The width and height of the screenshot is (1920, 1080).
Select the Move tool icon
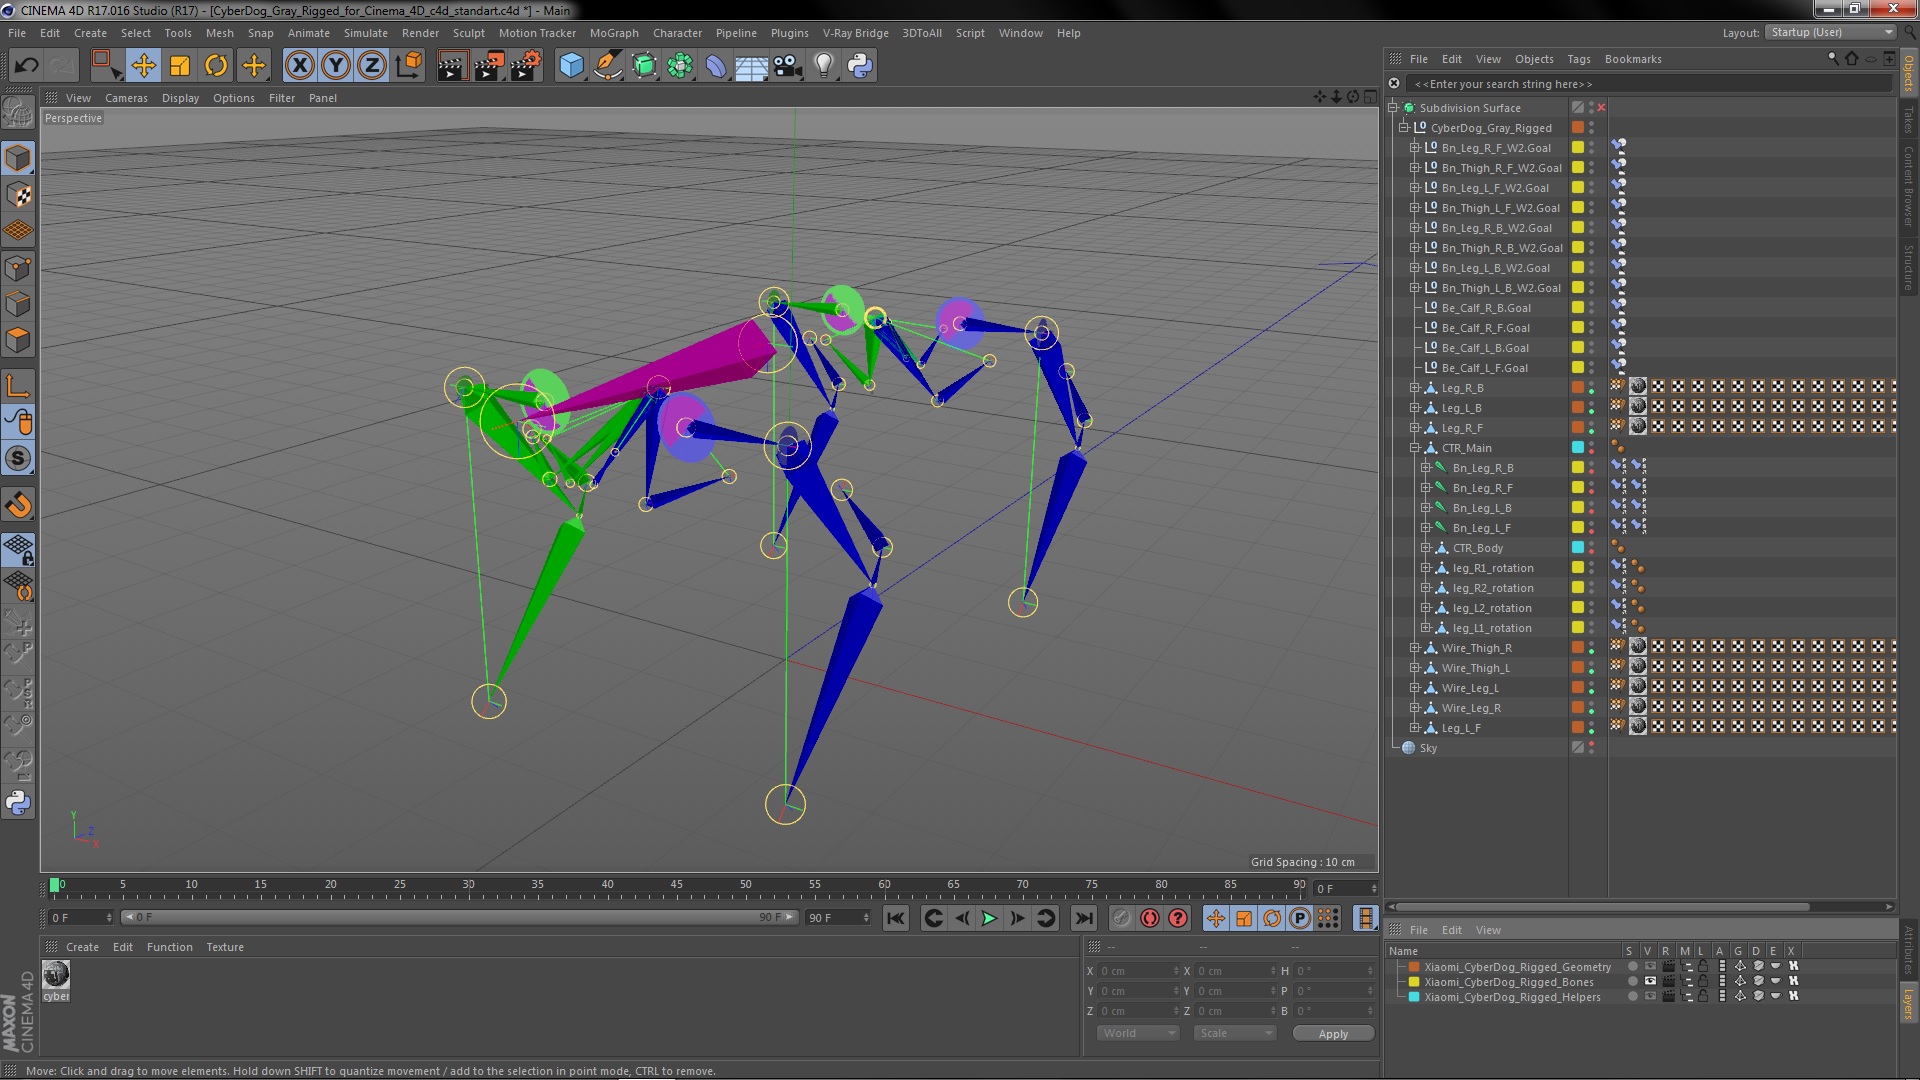(143, 66)
